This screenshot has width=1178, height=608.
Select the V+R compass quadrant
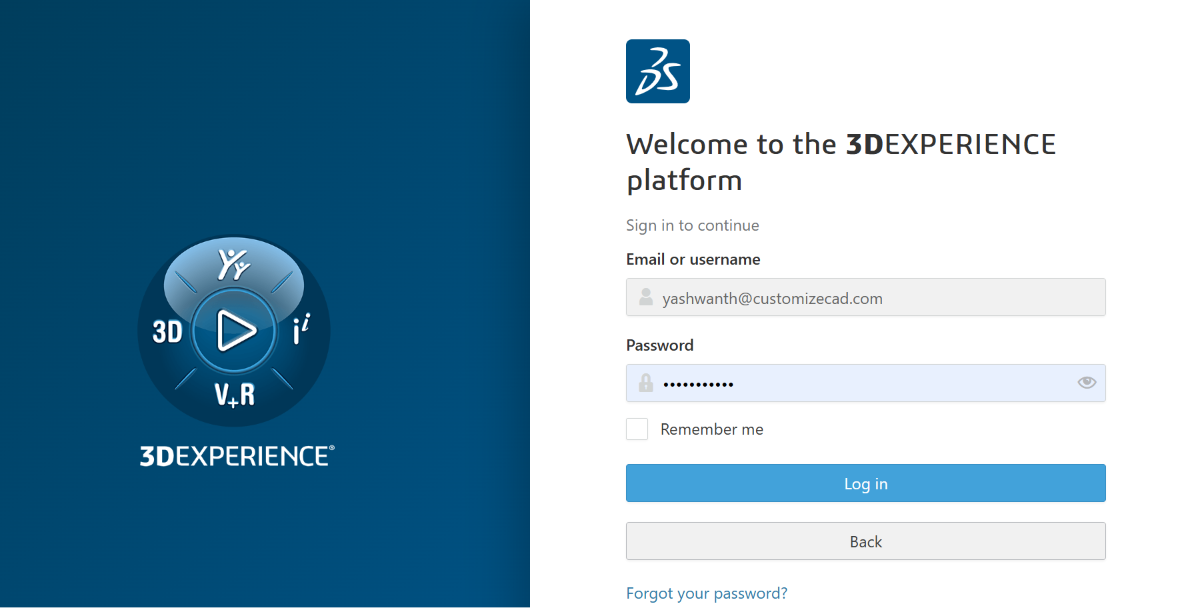tap(234, 394)
